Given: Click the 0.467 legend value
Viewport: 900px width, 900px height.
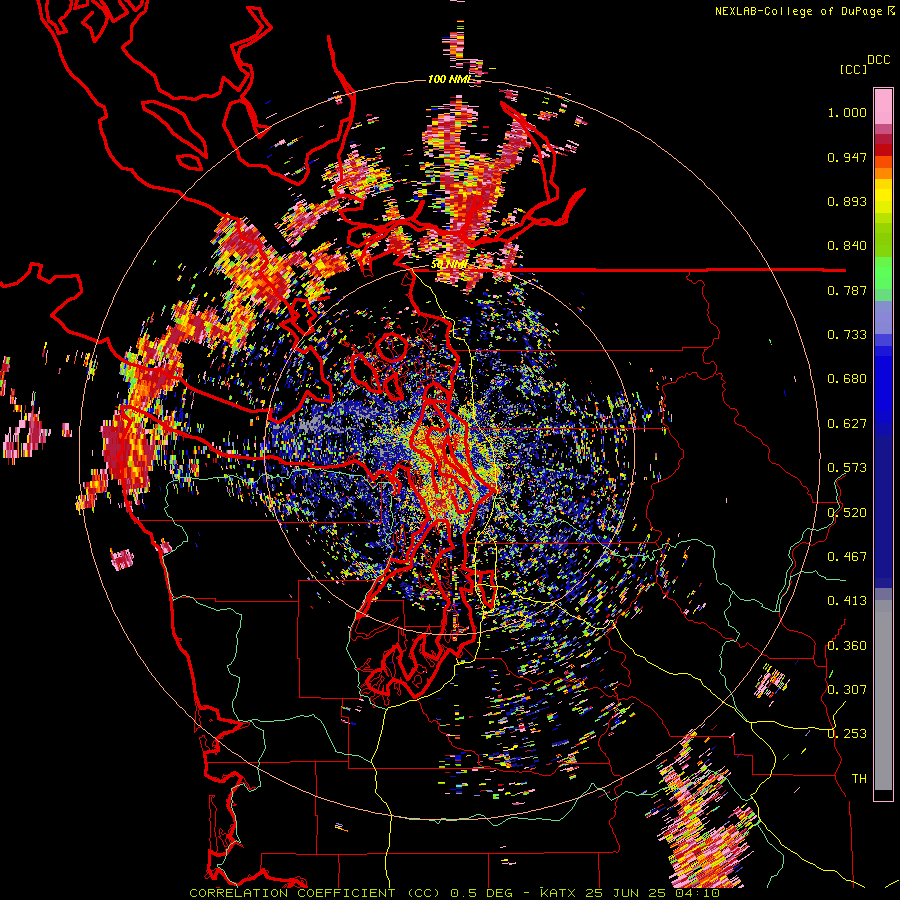Looking at the screenshot, I should 847,556.
